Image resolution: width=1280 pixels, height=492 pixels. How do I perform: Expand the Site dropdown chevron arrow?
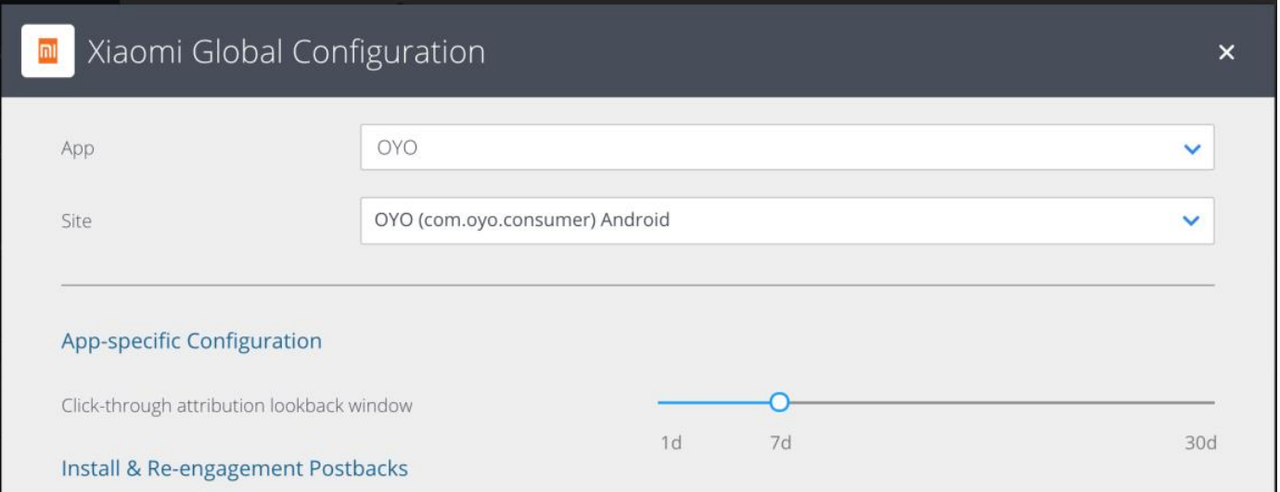[x=1191, y=221]
